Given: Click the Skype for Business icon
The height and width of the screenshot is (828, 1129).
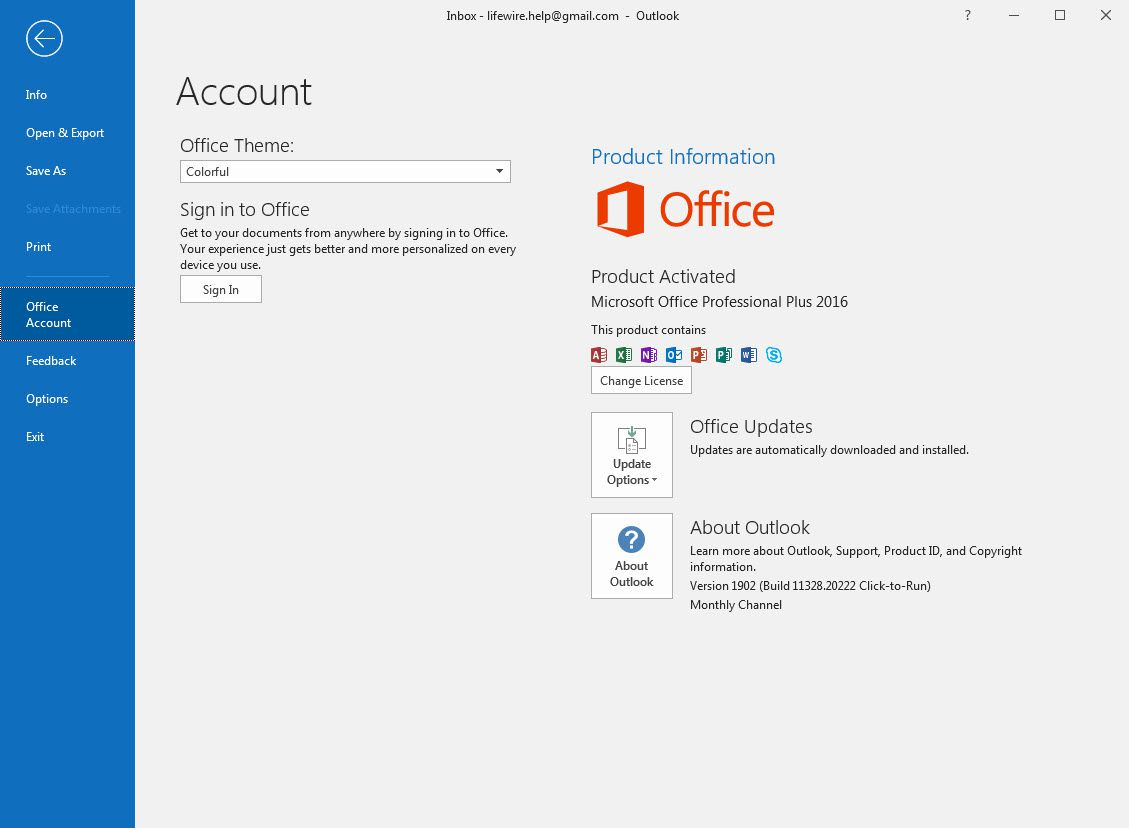Looking at the screenshot, I should click(x=774, y=355).
